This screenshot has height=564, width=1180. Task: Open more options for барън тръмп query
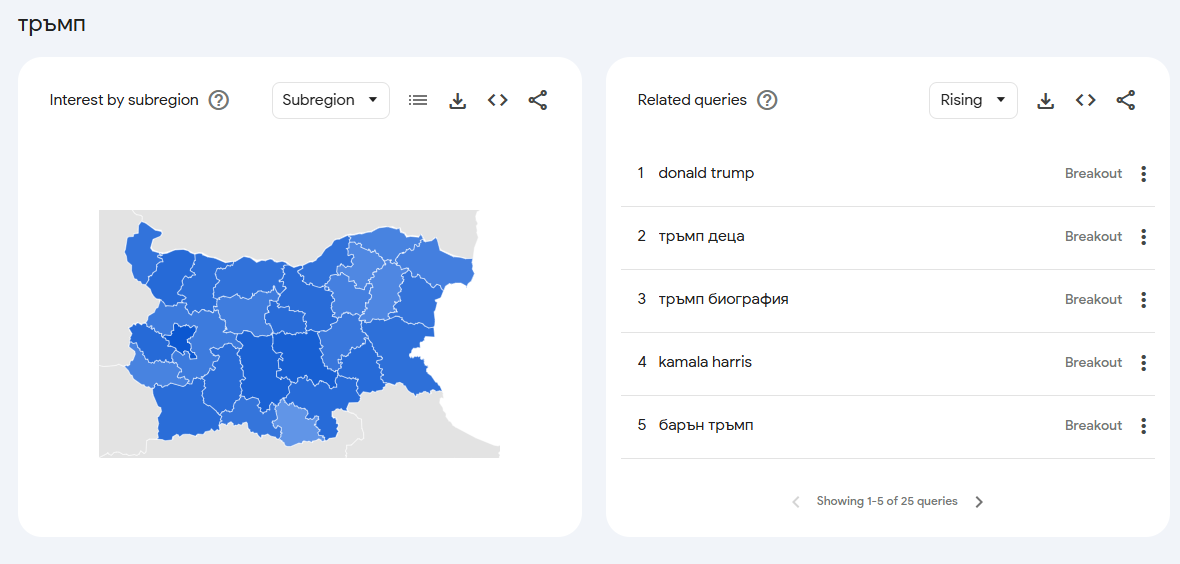[1144, 426]
